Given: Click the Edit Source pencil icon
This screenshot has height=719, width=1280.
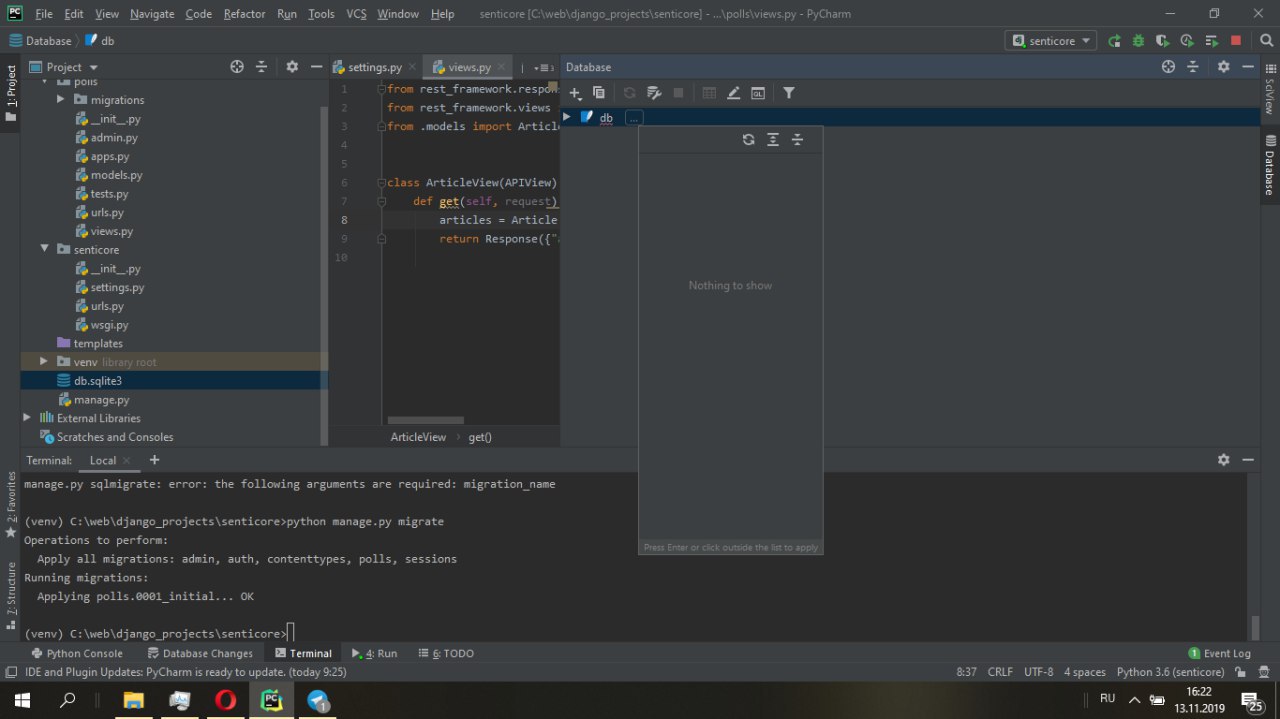Looking at the screenshot, I should tap(733, 93).
